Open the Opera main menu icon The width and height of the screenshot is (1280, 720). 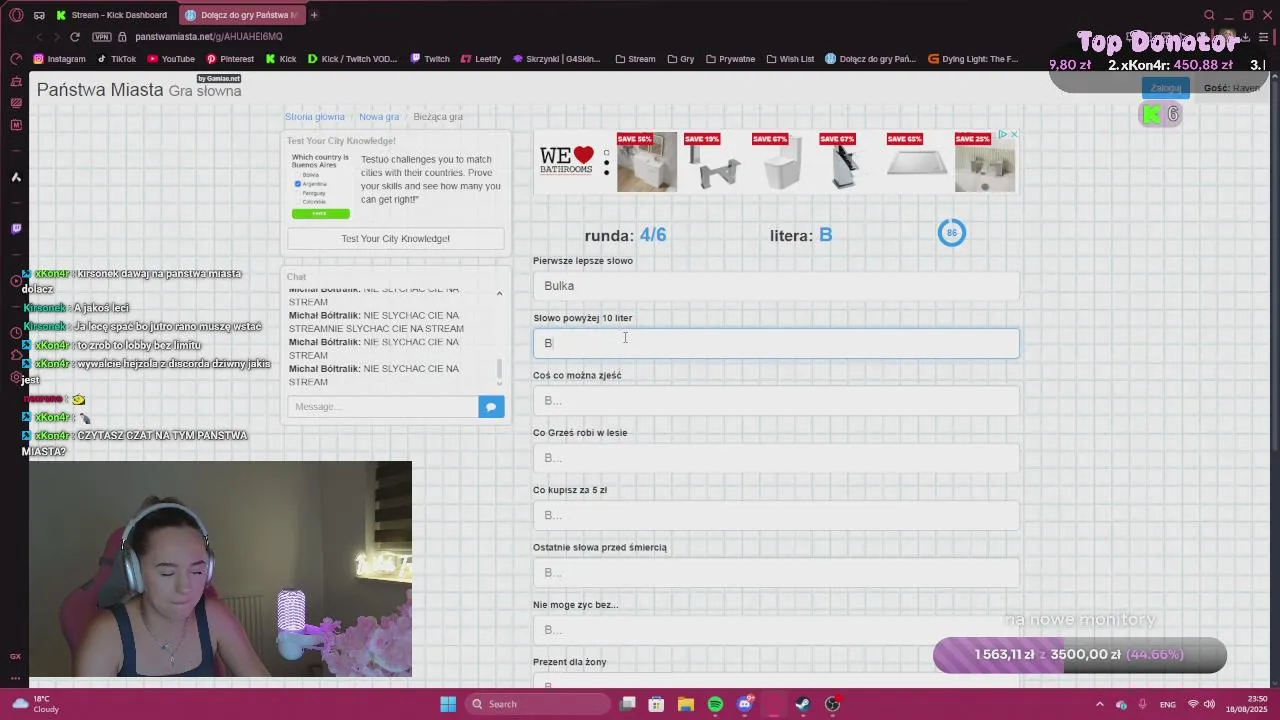click(16, 15)
